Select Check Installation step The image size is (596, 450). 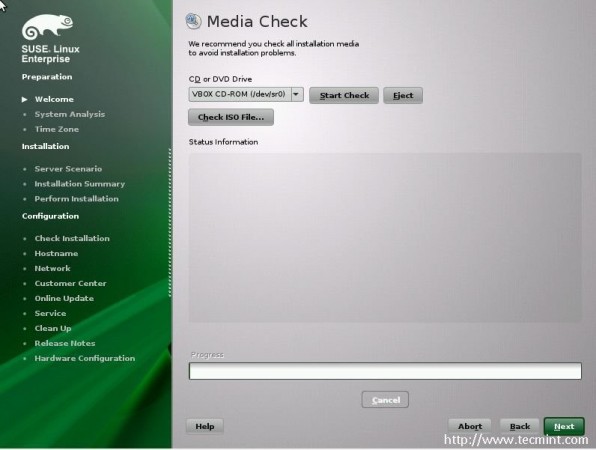(72, 238)
